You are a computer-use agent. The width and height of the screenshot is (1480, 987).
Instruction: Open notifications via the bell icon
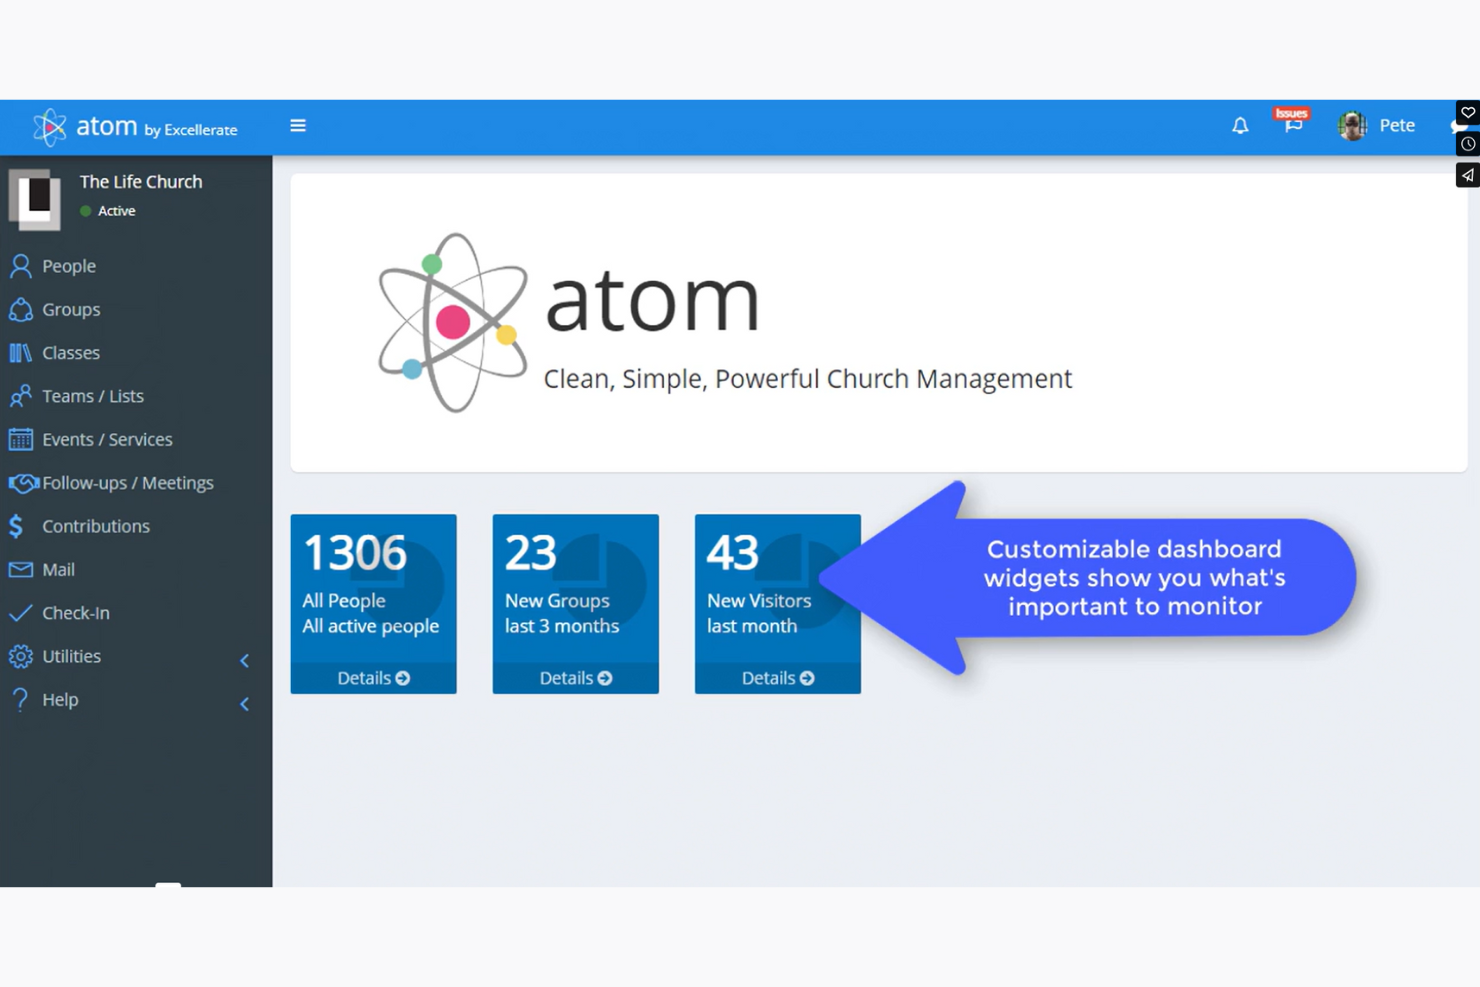1240,126
